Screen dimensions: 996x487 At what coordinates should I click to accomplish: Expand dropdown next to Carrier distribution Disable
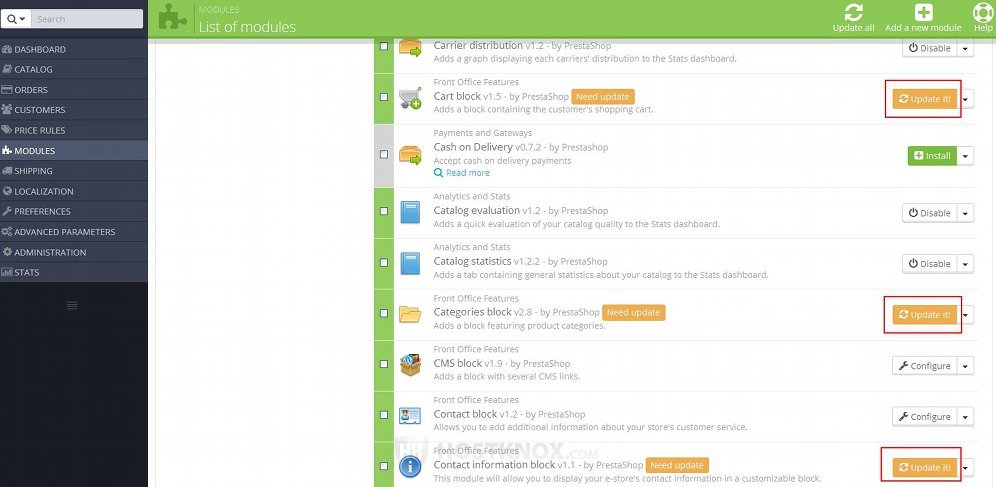click(x=966, y=48)
